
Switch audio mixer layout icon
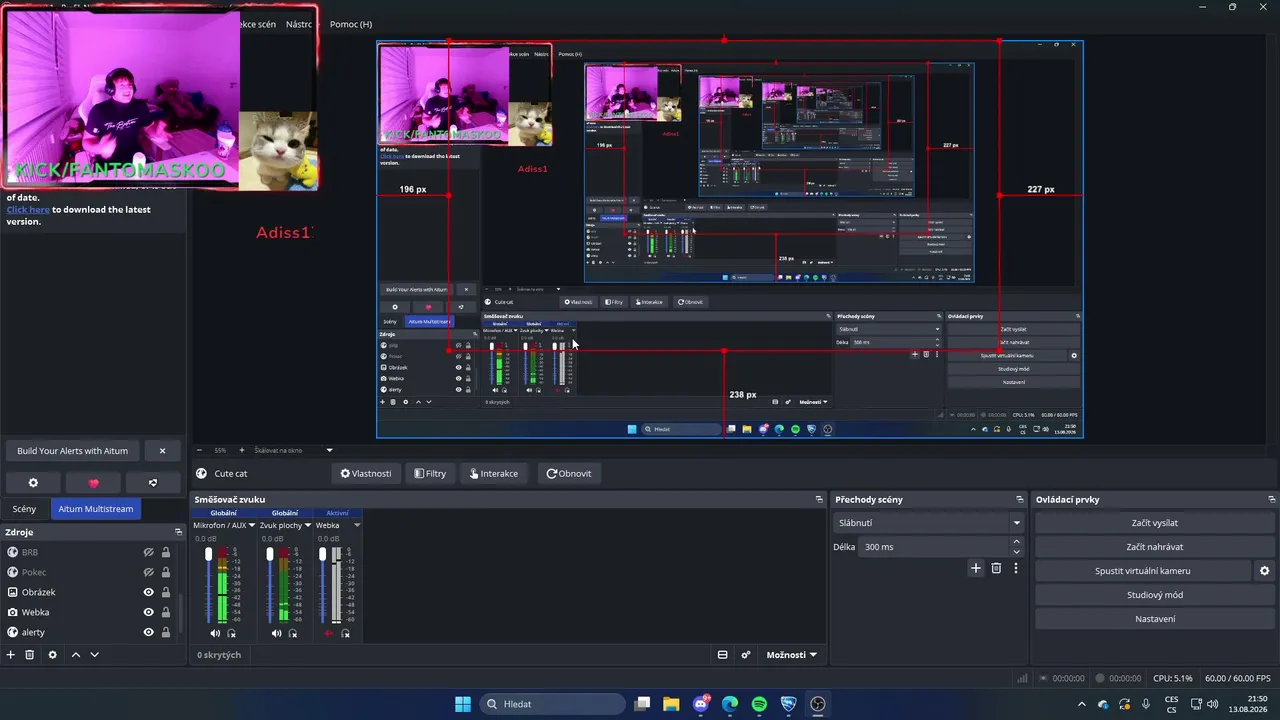pyautogui.click(x=722, y=655)
